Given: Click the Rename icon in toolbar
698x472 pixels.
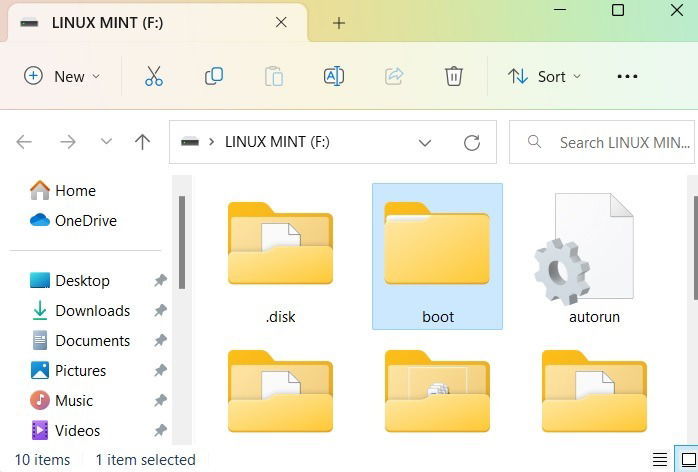Looking at the screenshot, I should click(334, 76).
